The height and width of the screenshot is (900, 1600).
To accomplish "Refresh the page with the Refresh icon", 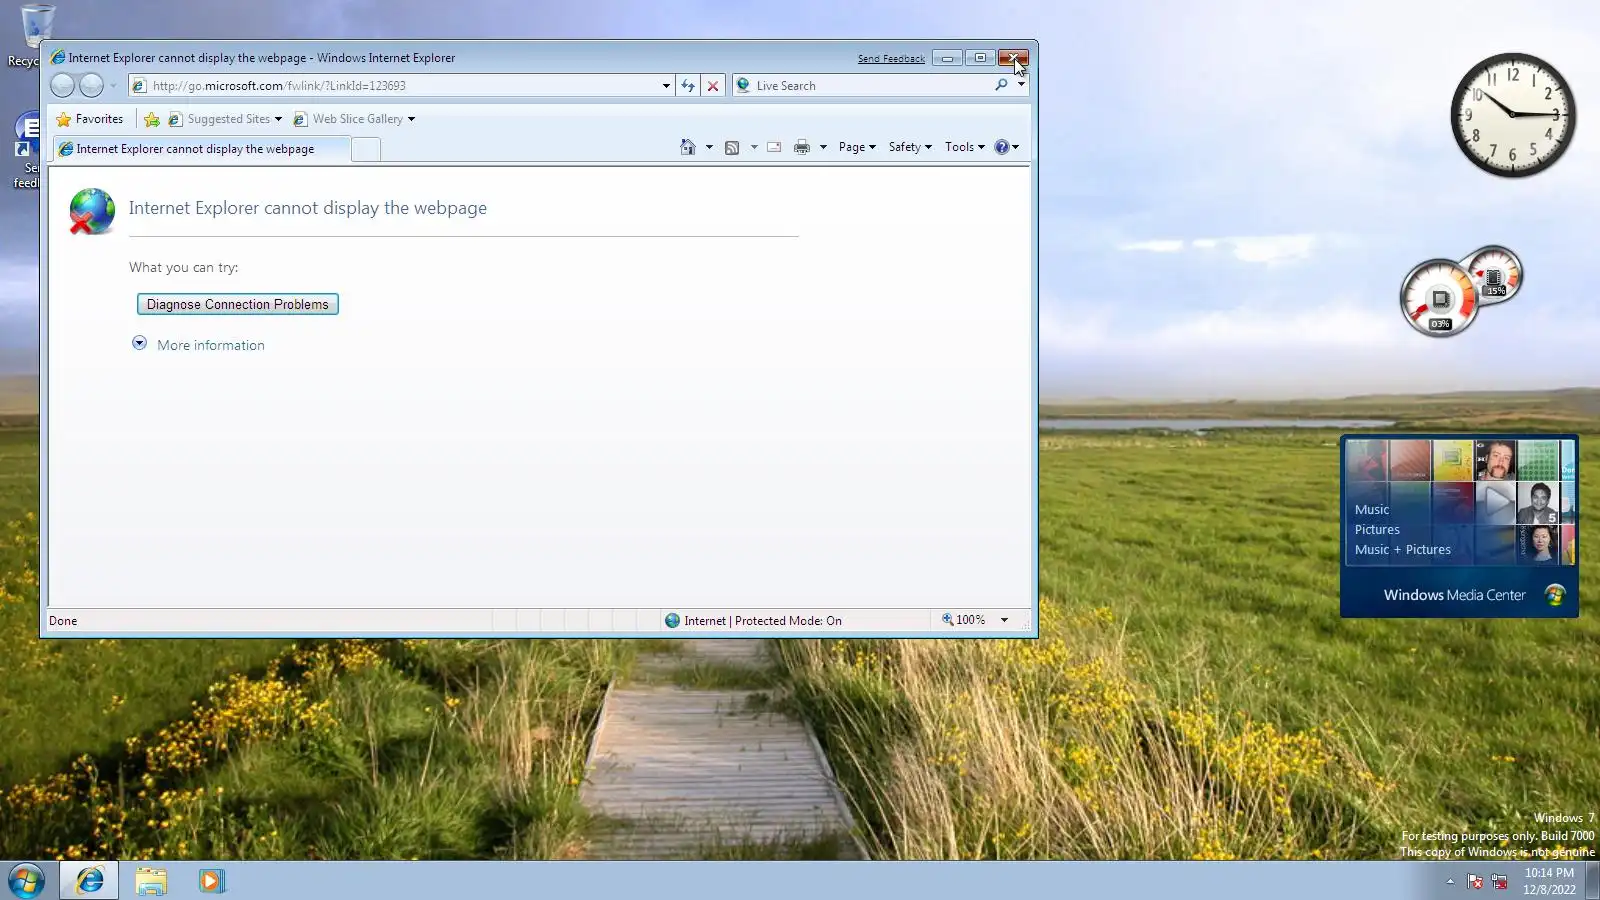I will coord(688,86).
